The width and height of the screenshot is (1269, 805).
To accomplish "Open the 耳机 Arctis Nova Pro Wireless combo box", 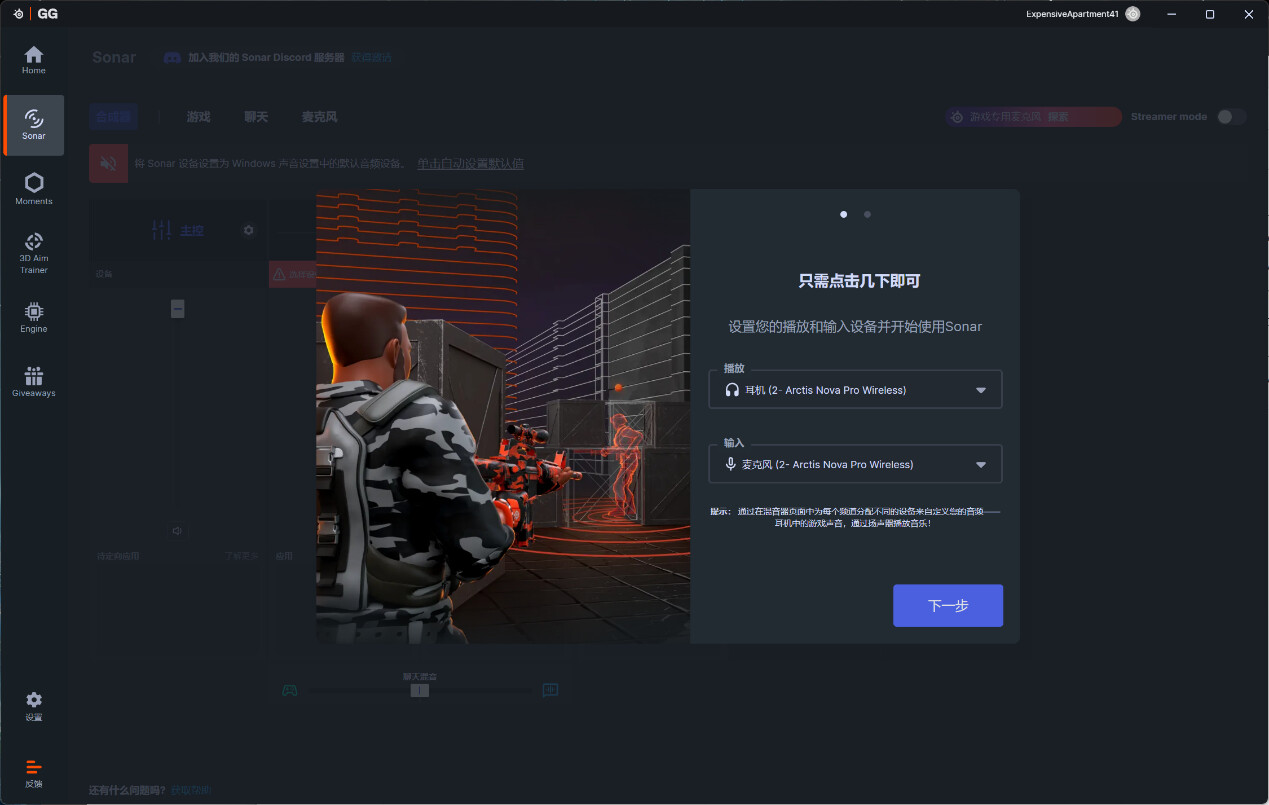I will tap(855, 389).
